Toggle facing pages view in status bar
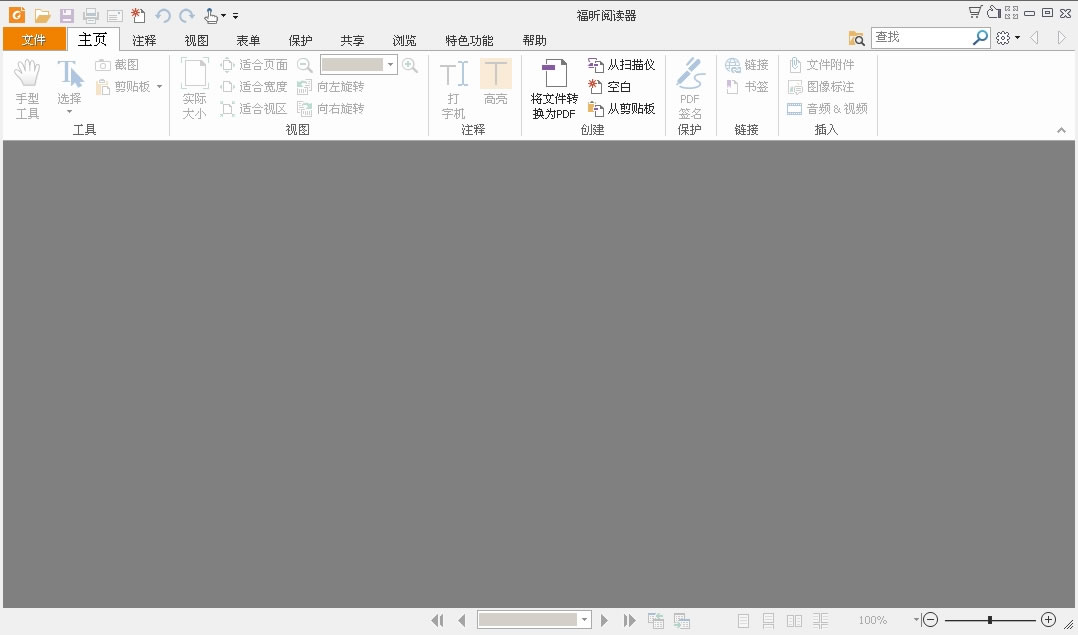 (794, 621)
